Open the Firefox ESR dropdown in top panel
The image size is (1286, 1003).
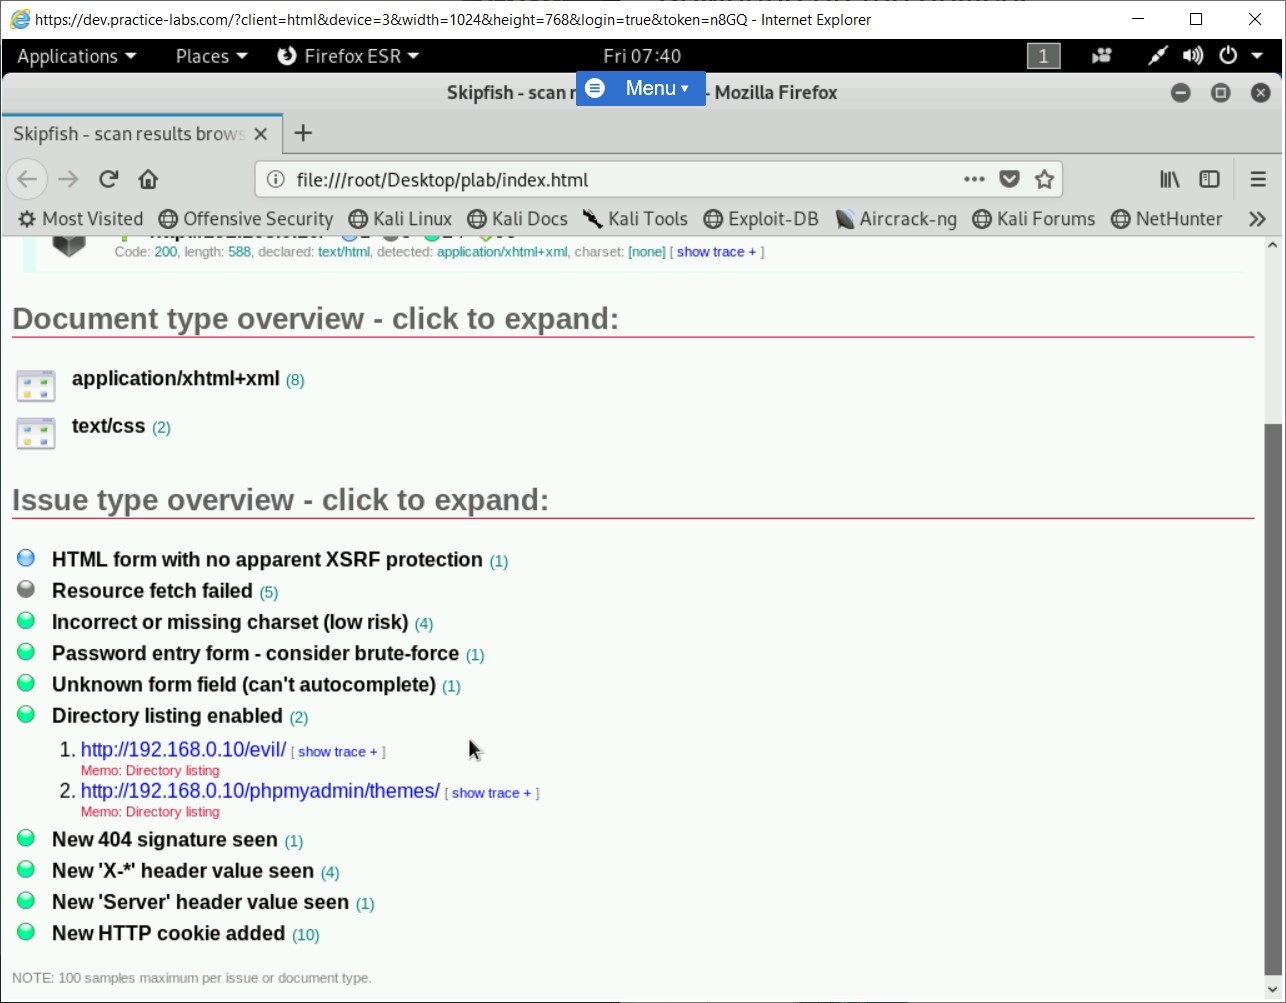coord(347,56)
